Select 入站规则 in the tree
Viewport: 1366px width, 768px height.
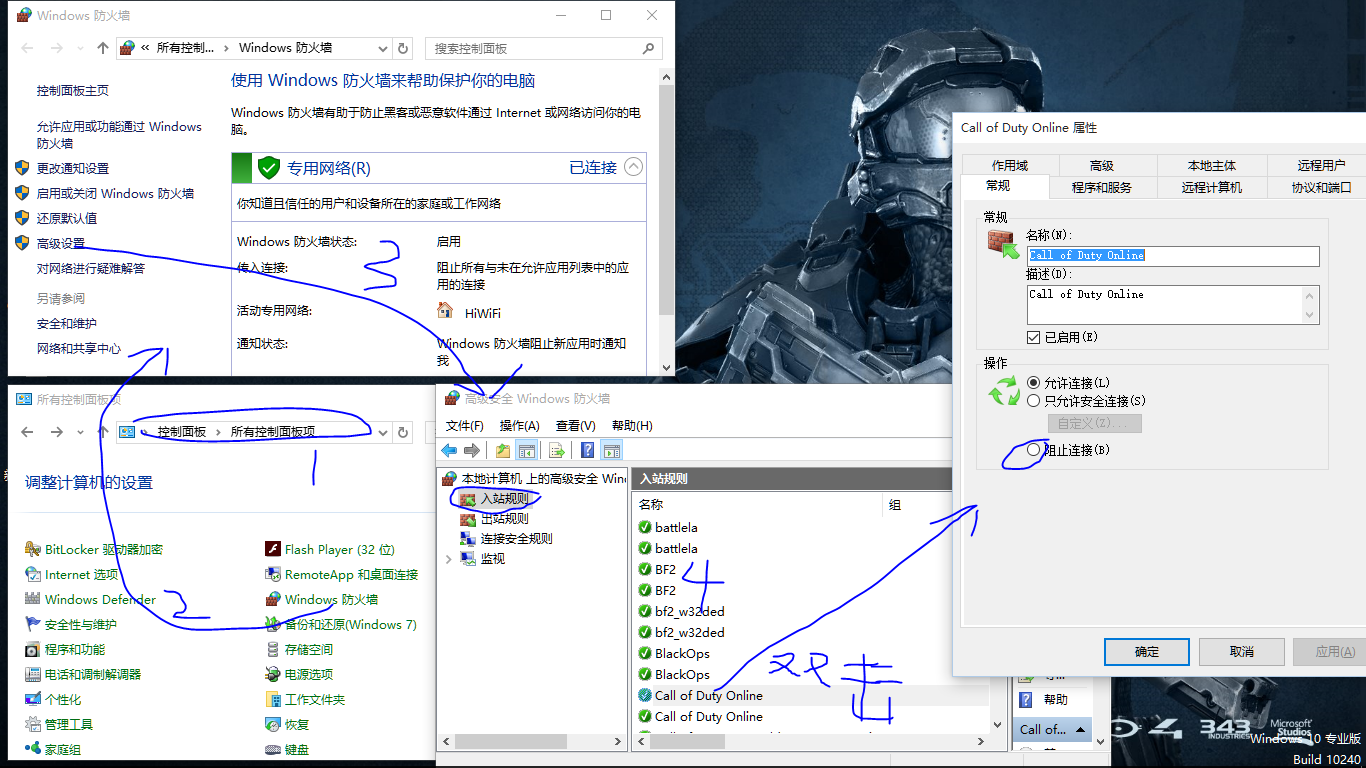tap(504, 498)
